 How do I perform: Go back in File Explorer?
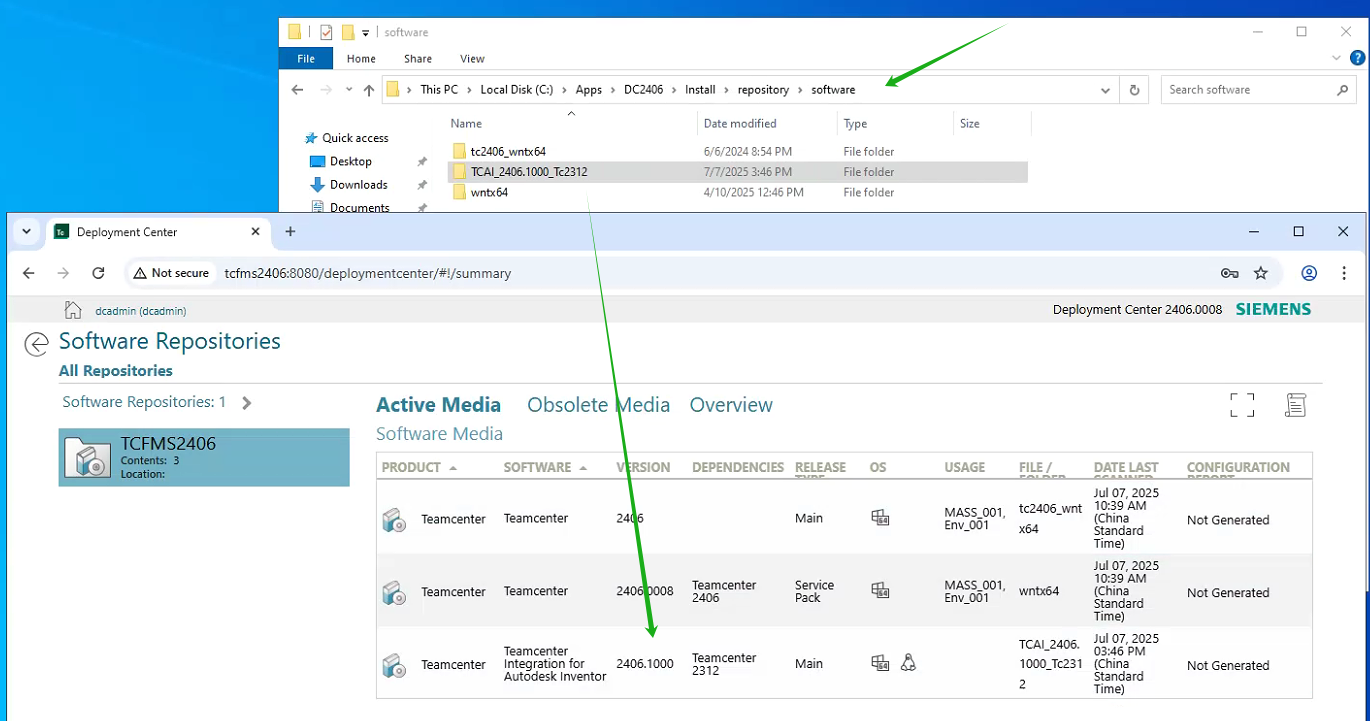tap(297, 90)
